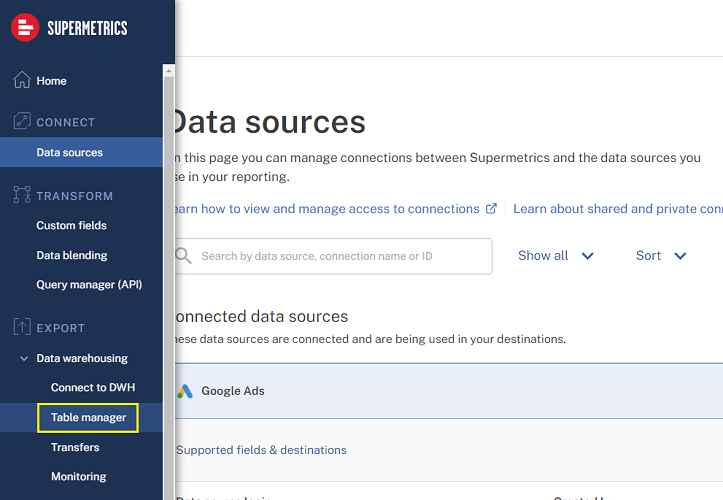
Task: Open Custom fields page
Action: (x=71, y=225)
